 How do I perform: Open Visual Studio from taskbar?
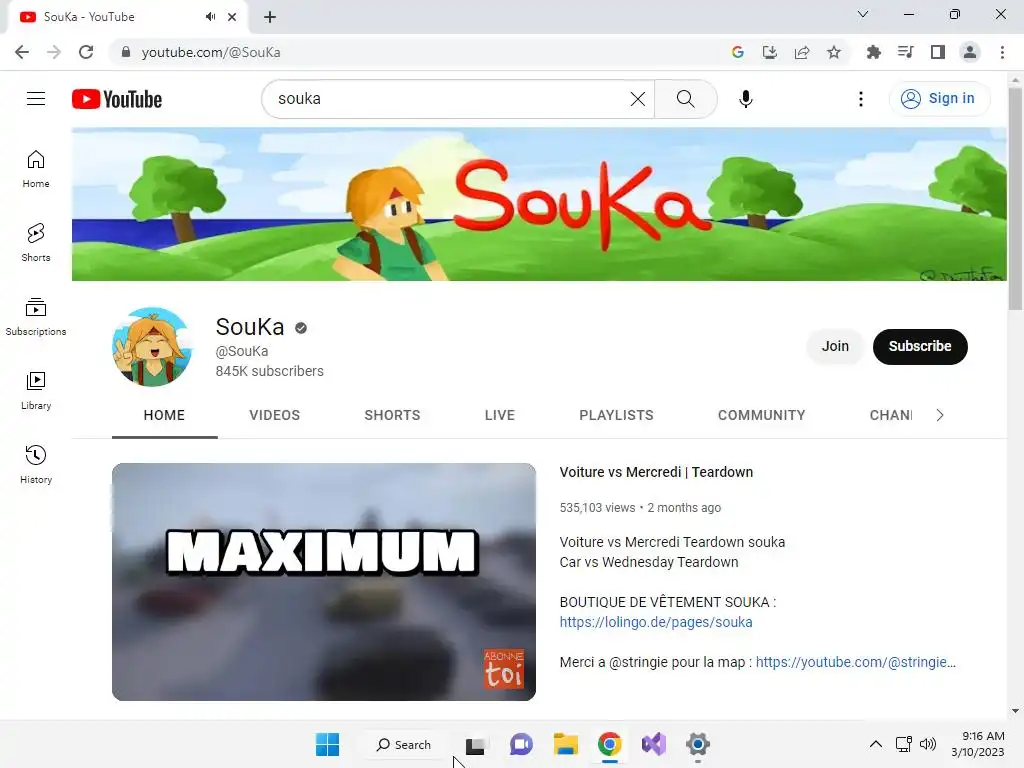(x=654, y=744)
